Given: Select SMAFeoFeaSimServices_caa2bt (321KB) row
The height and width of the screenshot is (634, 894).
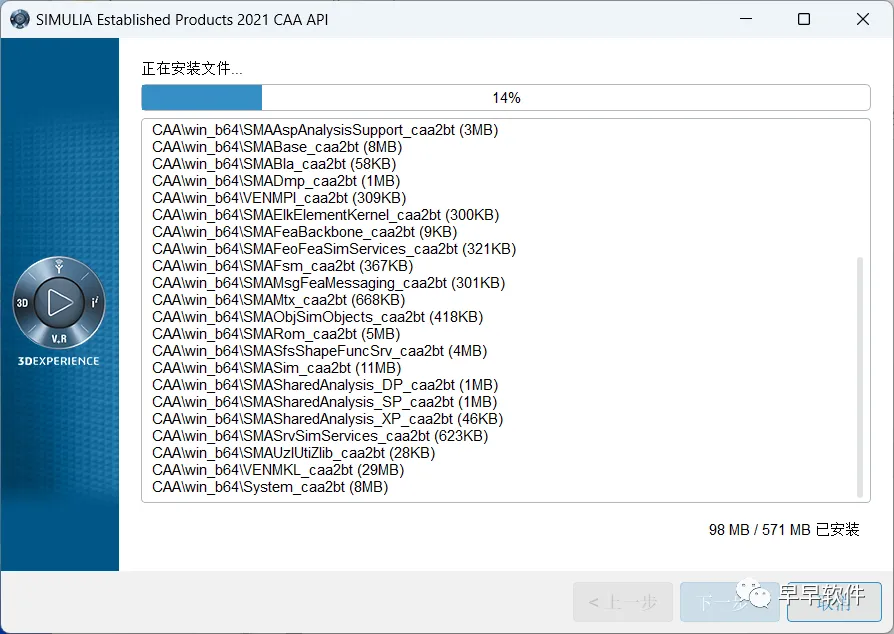Looking at the screenshot, I should pos(334,249).
